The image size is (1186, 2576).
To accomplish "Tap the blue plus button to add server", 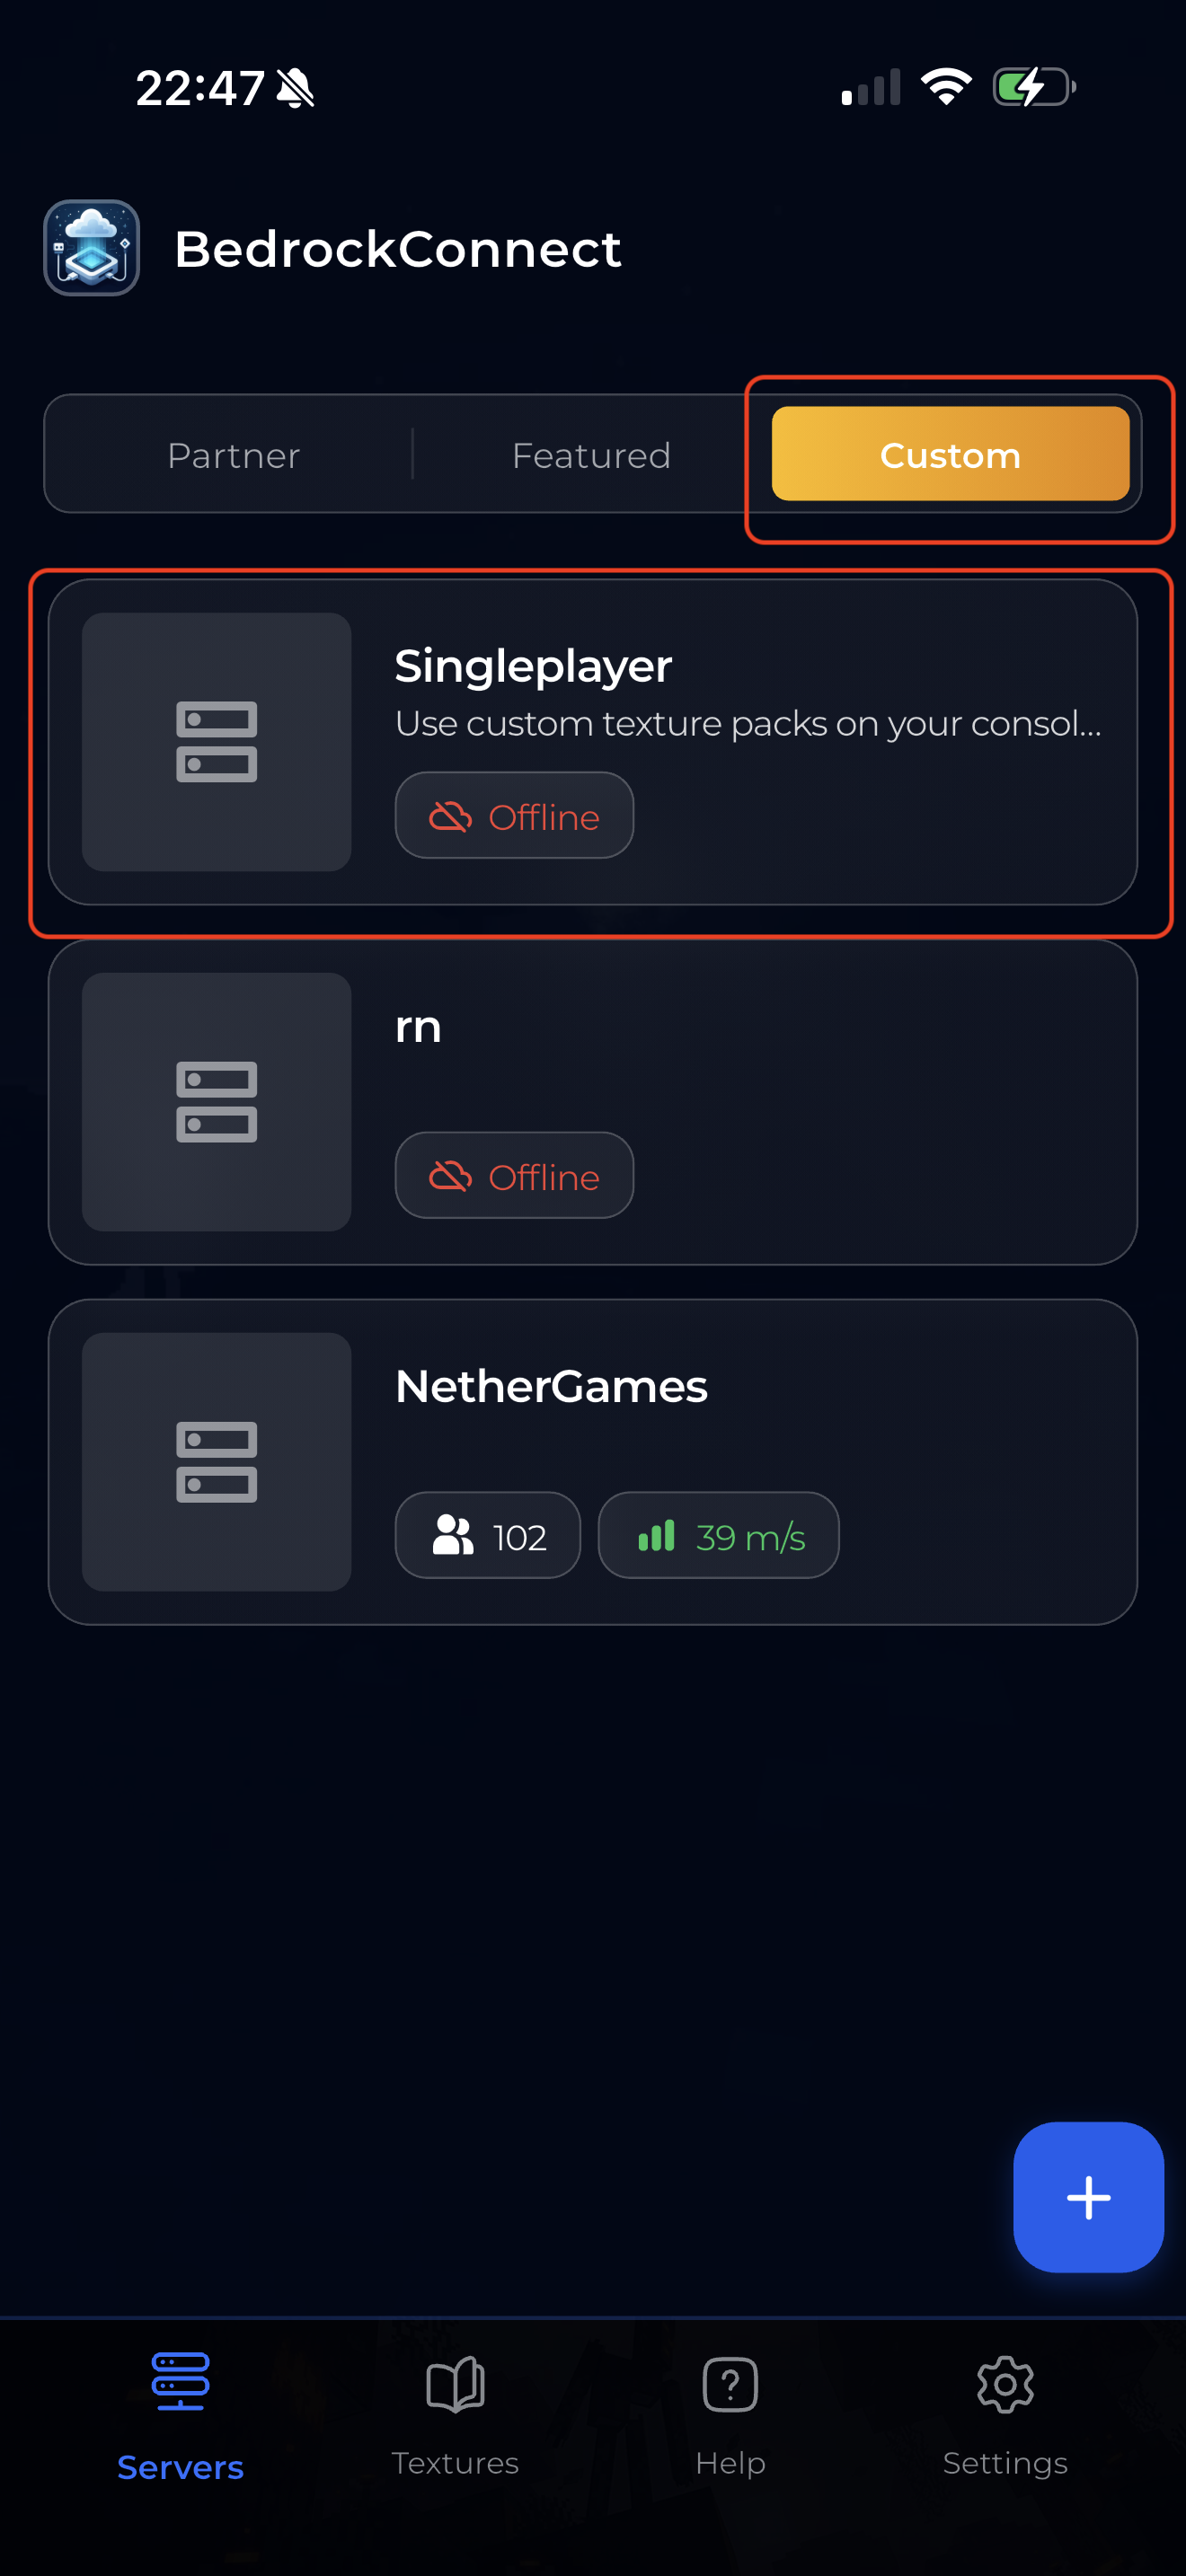I will 1088,2197.
